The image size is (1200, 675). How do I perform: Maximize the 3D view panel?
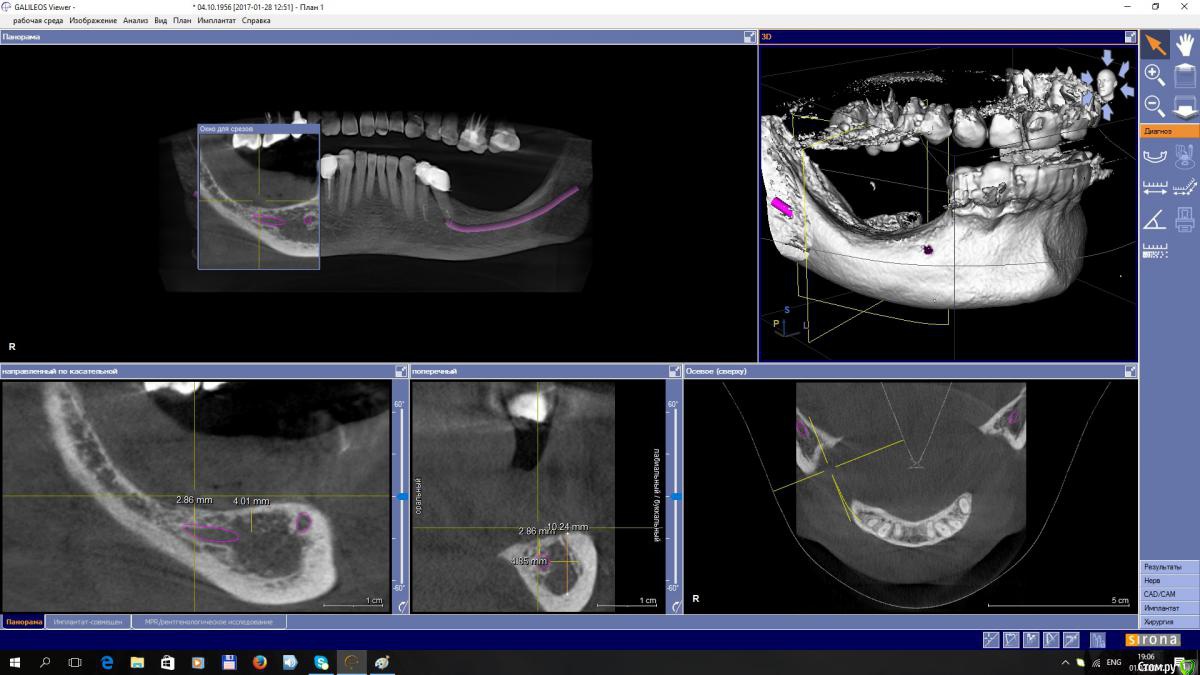(1130, 37)
